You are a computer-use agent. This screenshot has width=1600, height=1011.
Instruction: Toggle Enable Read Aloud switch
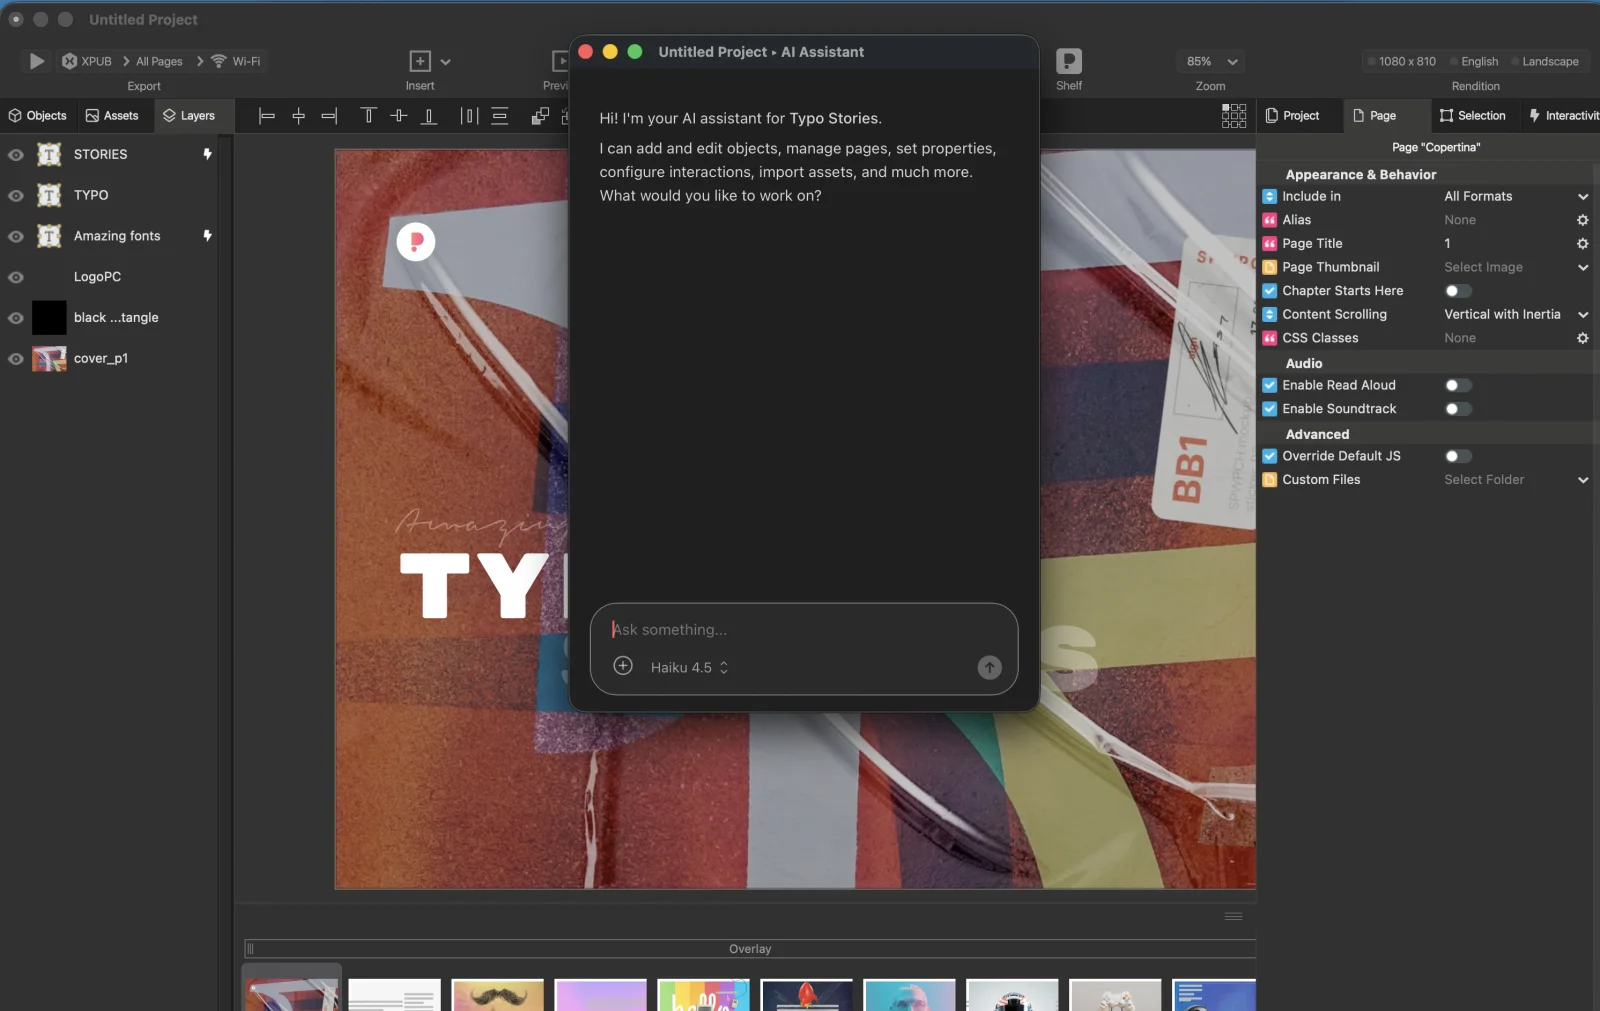[1458, 385]
